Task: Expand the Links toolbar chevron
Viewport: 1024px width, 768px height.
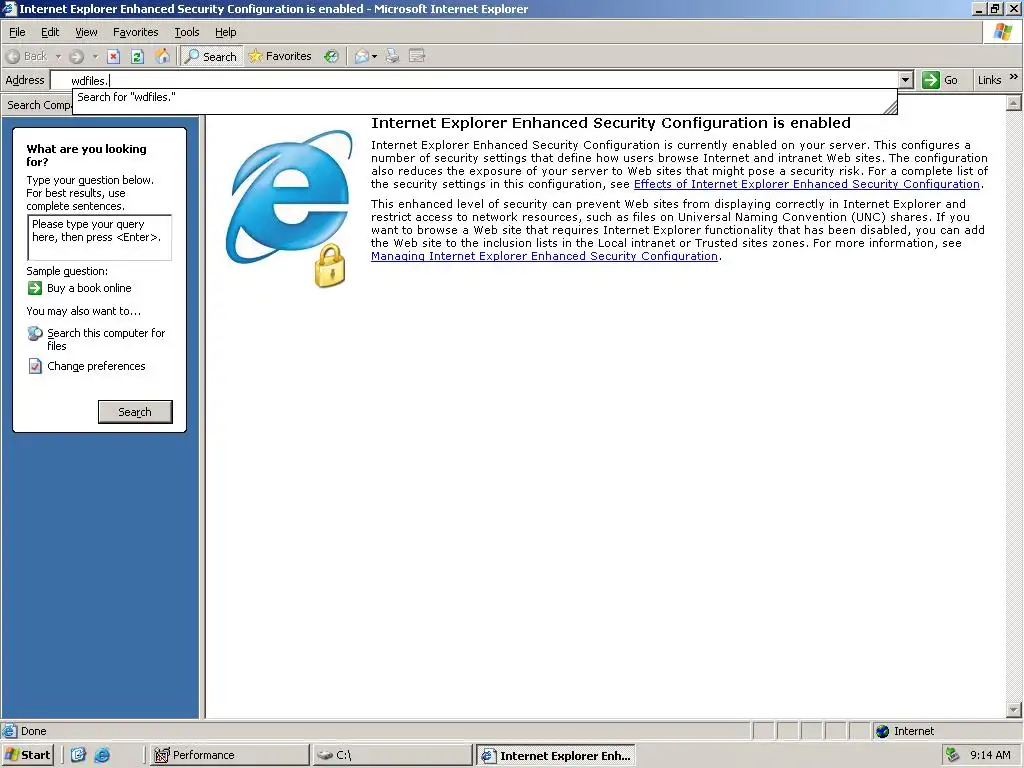Action: [x=1014, y=77]
